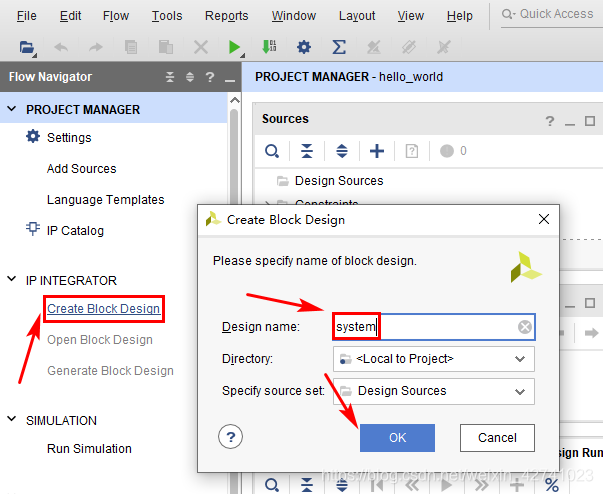603x494 pixels.
Task: Click the Sources panel search icon
Action: tap(272, 151)
